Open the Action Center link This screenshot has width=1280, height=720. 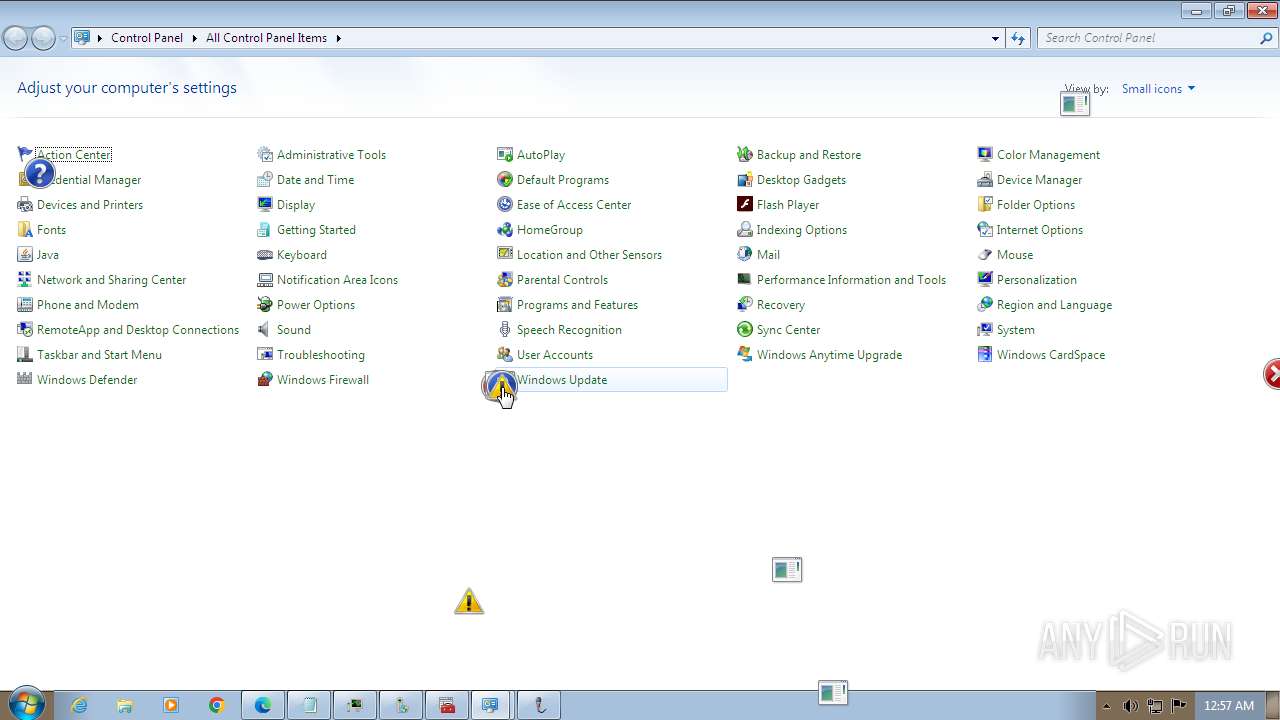[x=74, y=155]
